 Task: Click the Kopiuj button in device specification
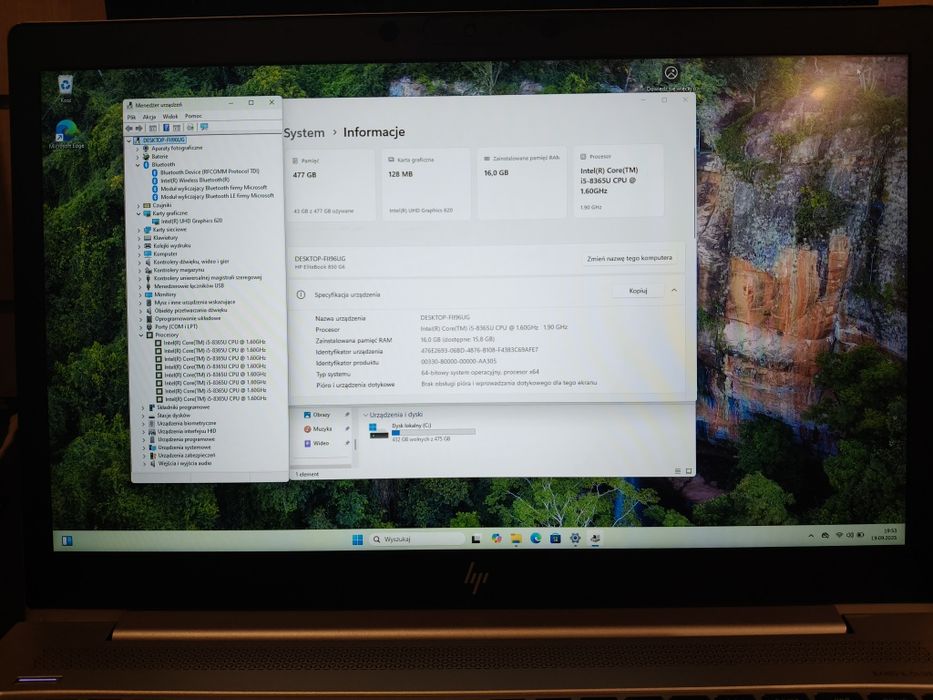tap(638, 291)
